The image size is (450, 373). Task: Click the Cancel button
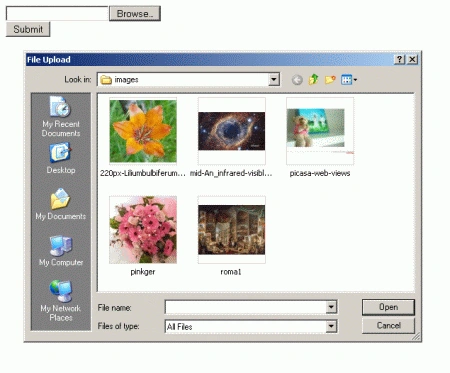tap(388, 325)
